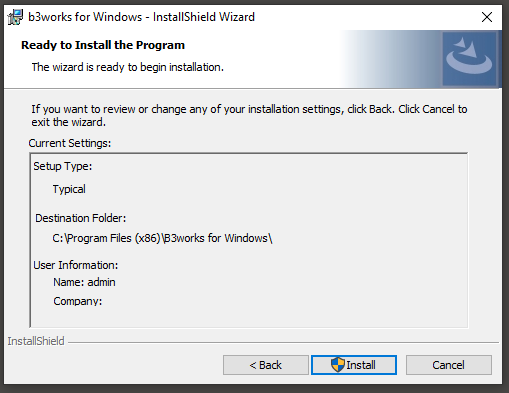This screenshot has width=509, height=393.
Task: Click the destination folder path text
Action: point(162,238)
